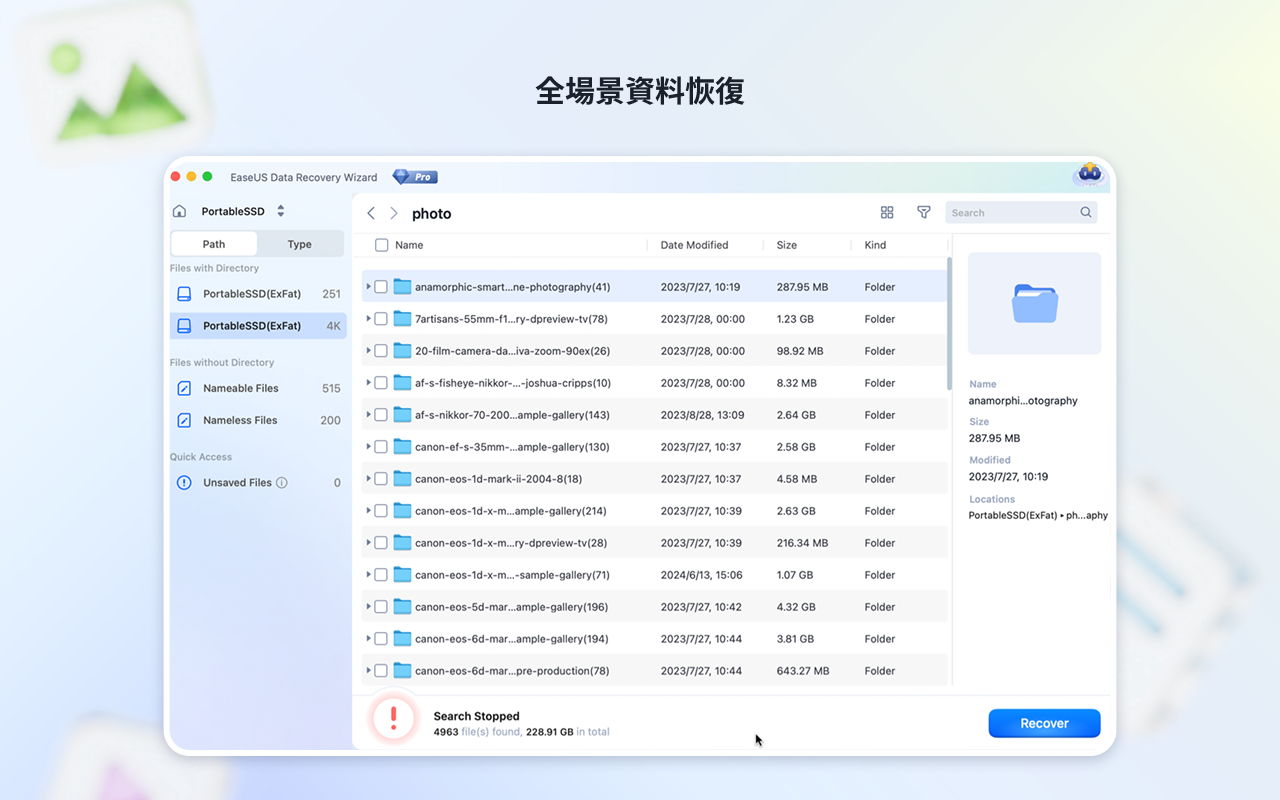The height and width of the screenshot is (800, 1280).
Task: Click into the Search field
Action: 1021,212
